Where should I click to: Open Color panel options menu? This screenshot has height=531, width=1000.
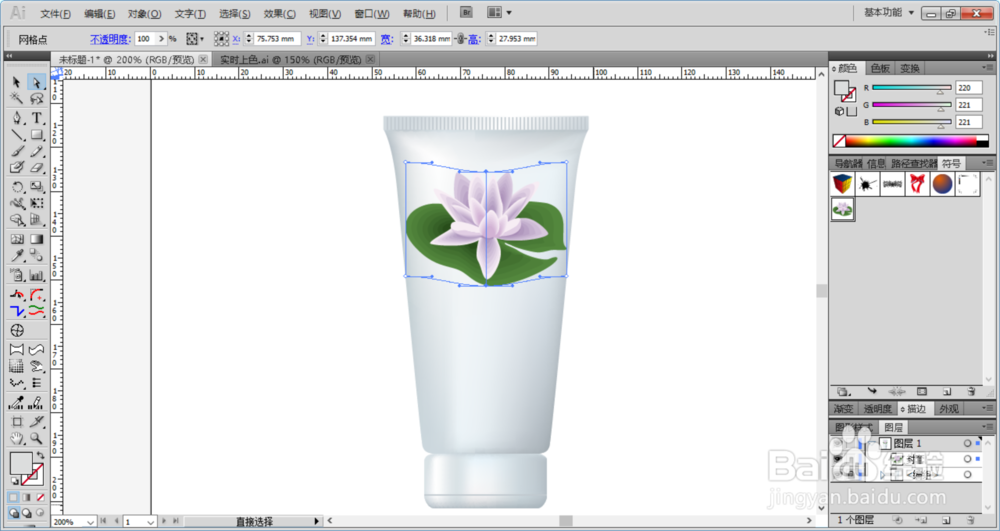point(986,68)
